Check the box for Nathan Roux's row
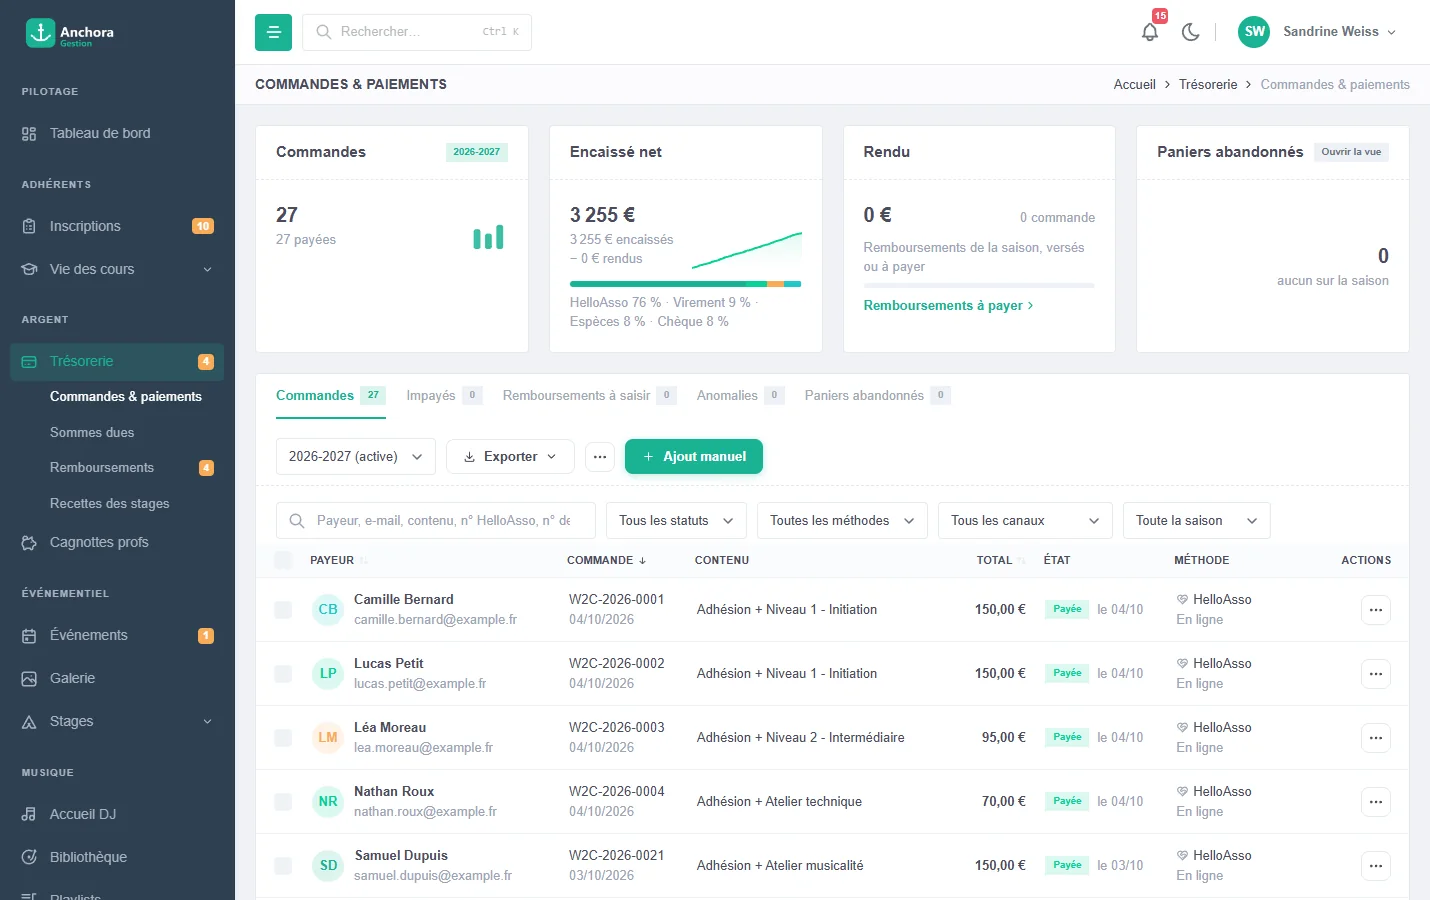Image resolution: width=1430 pixels, height=900 pixels. coord(283,802)
